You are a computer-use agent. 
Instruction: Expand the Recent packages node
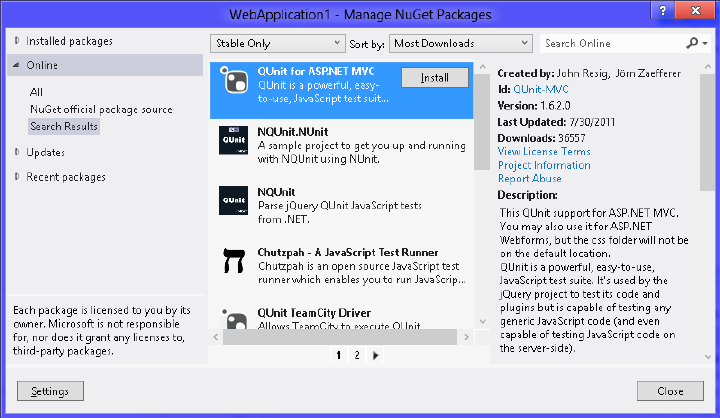click(17, 176)
